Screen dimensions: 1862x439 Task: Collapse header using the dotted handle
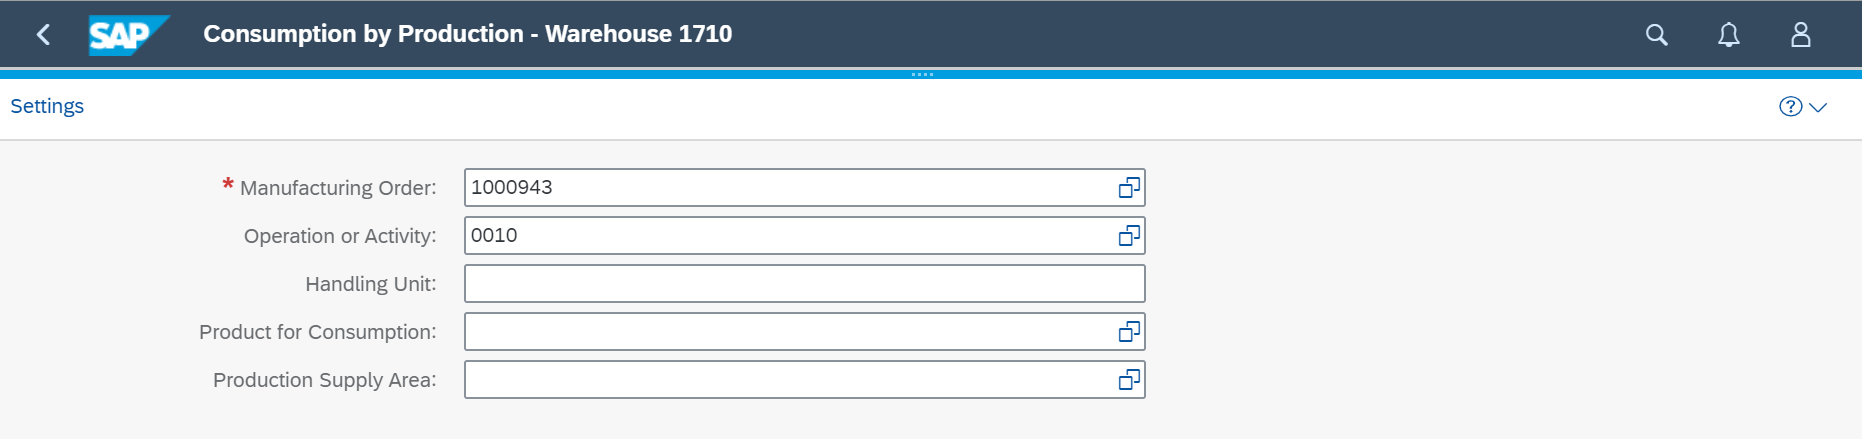pos(922,74)
